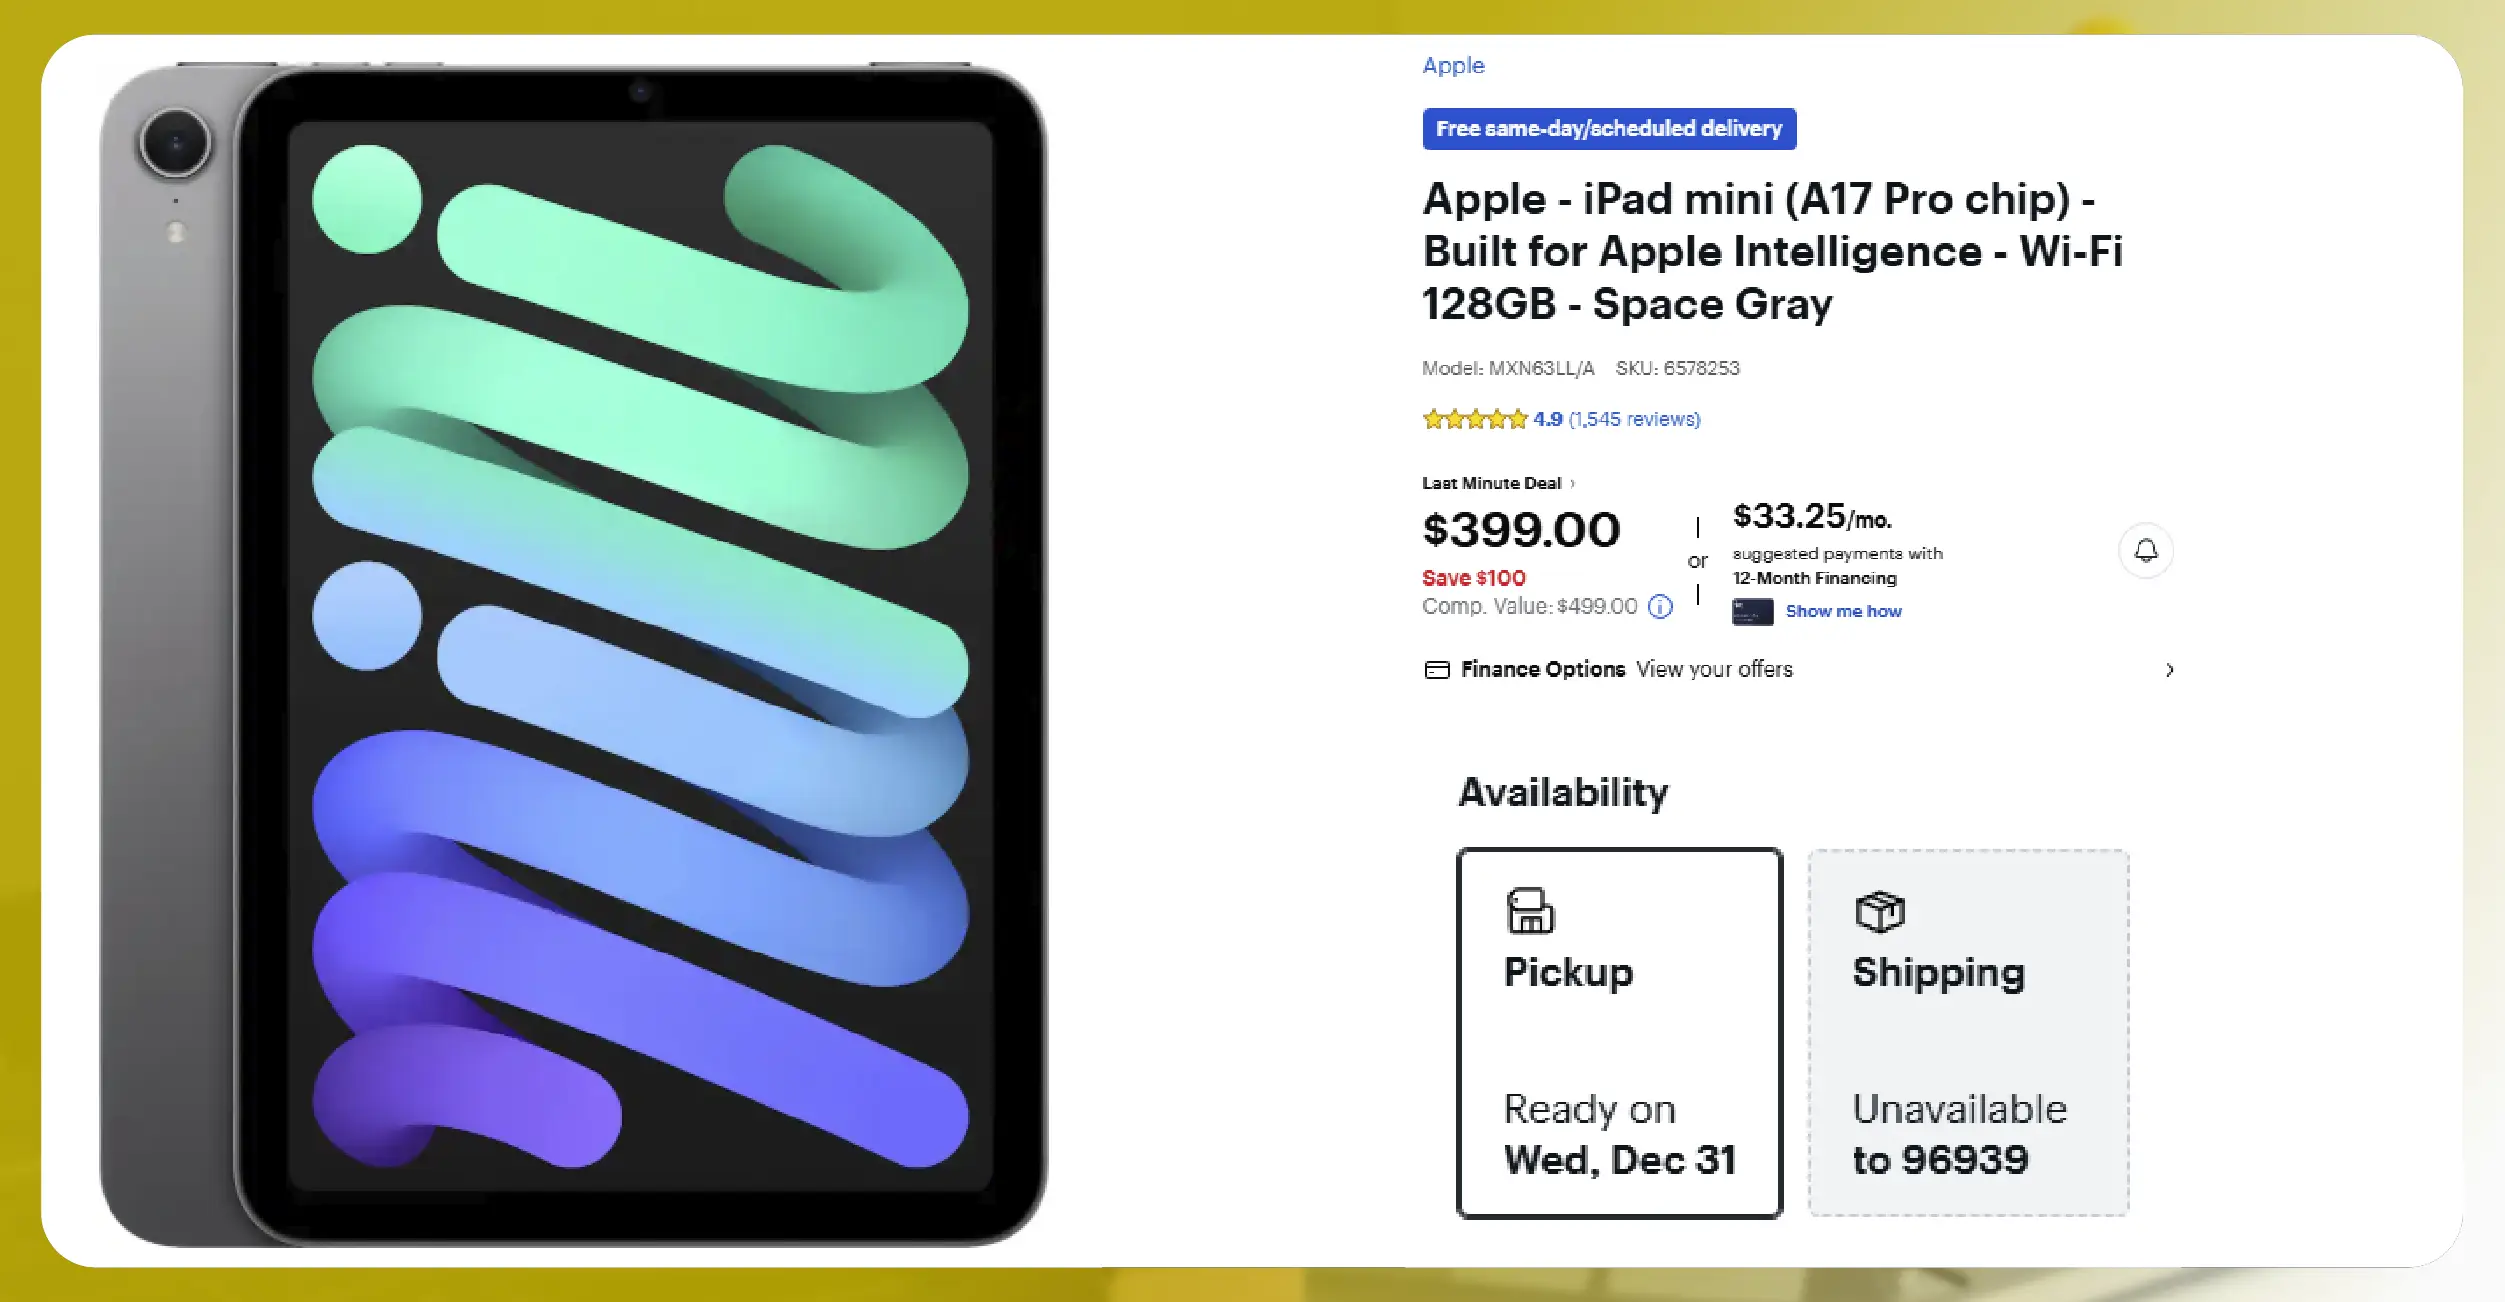The height and width of the screenshot is (1302, 2505).
Task: Open the Last Minute Deal label
Action: click(x=1491, y=484)
